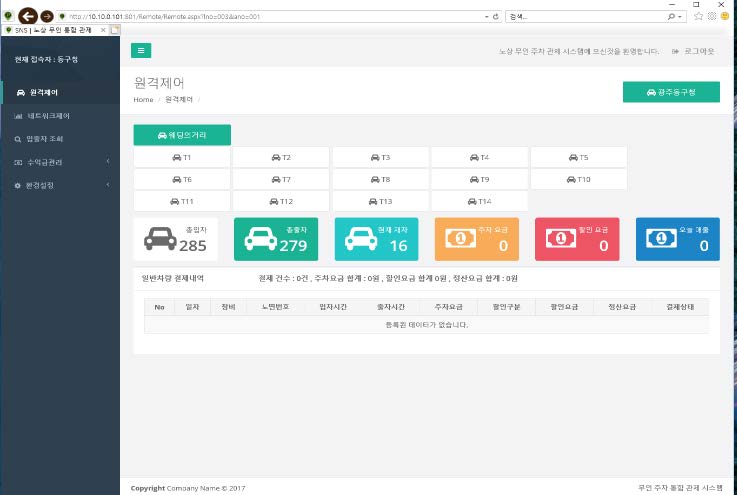Select the T14 parking device button
This screenshot has width=737, height=495.
tap(479, 201)
